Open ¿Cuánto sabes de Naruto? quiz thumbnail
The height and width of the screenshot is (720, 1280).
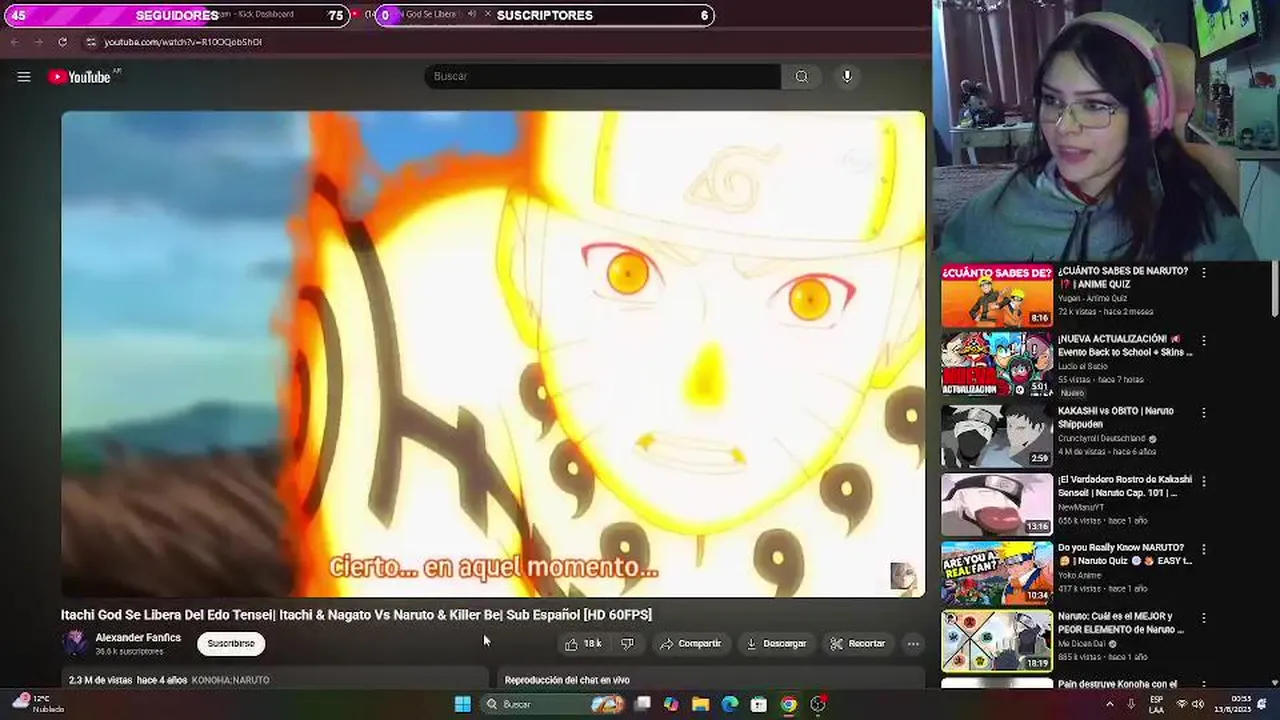point(997,296)
